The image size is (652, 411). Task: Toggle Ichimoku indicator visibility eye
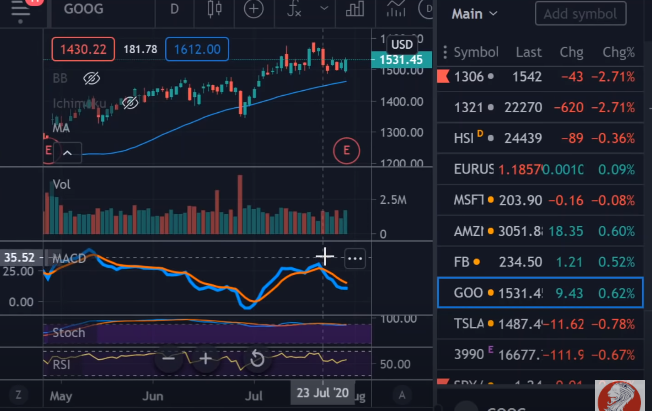click(x=130, y=103)
